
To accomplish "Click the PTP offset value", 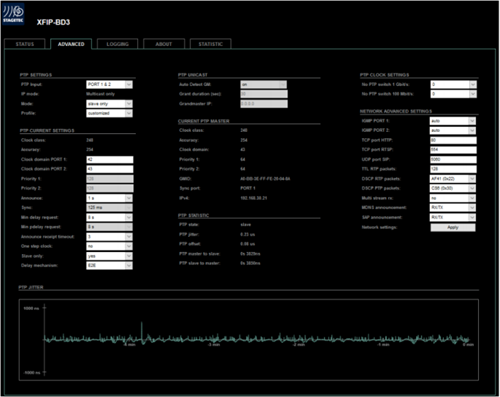I will [247, 244].
